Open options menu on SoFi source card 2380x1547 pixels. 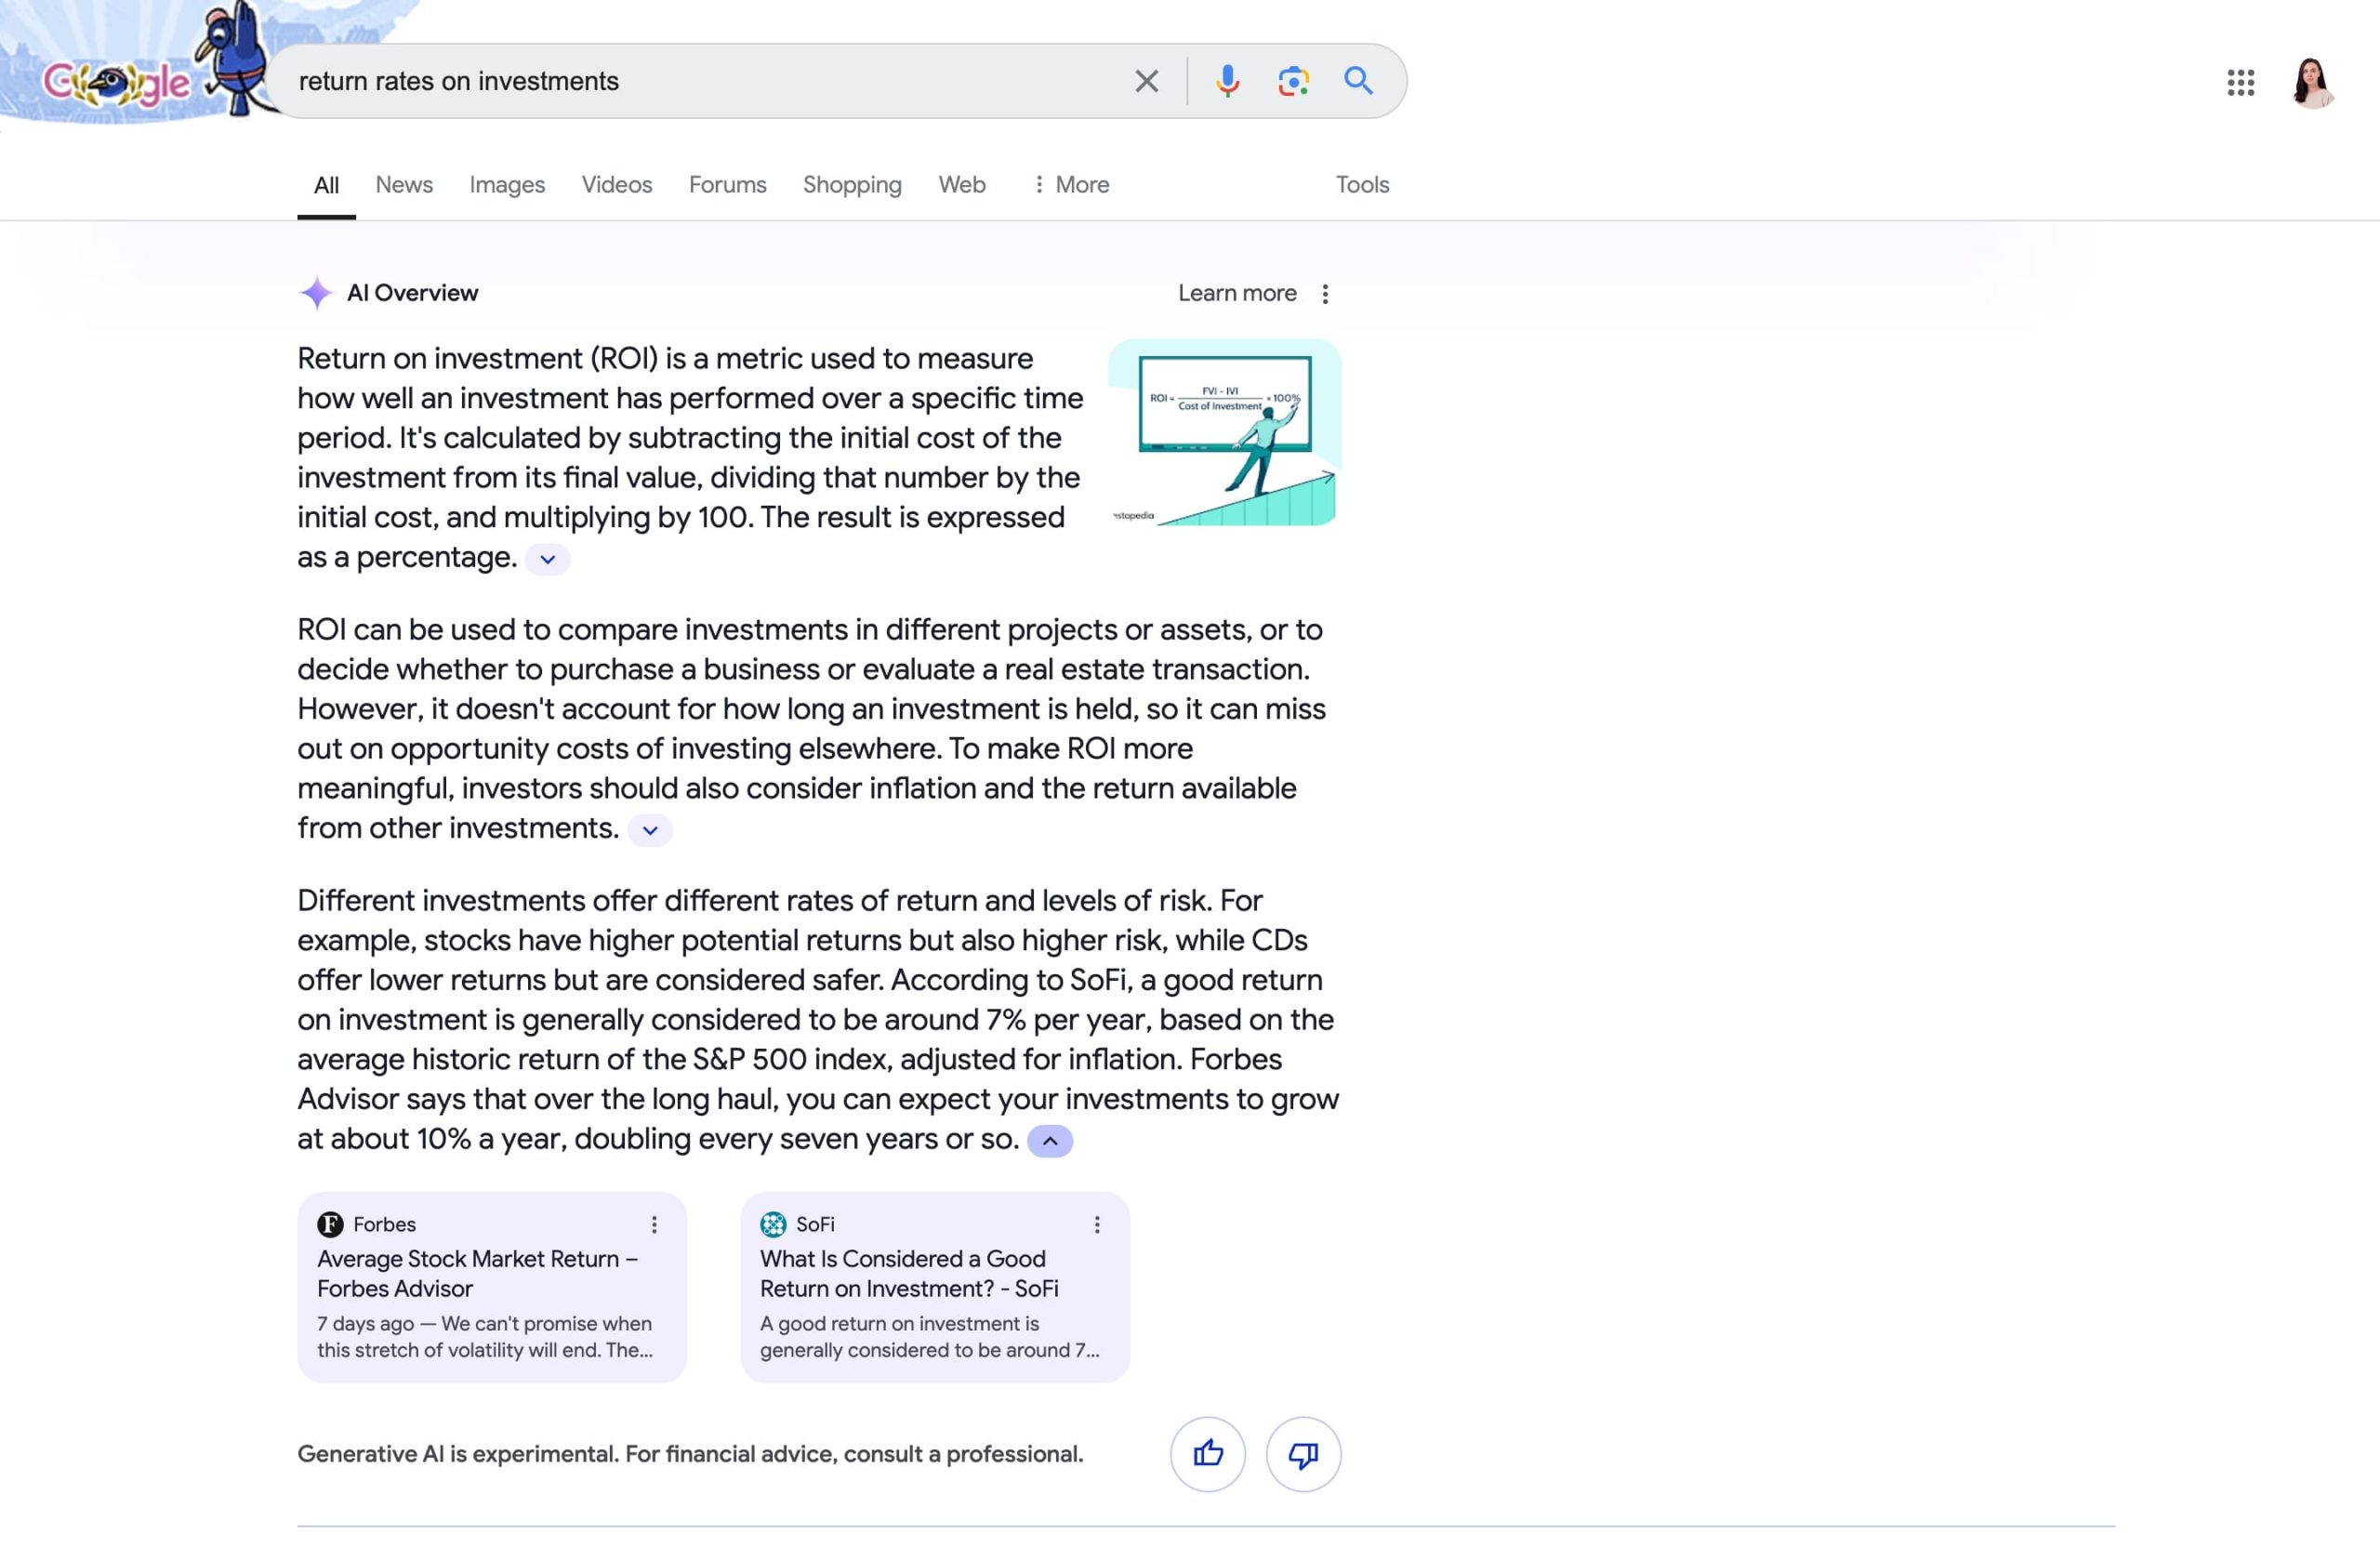coord(1097,1224)
